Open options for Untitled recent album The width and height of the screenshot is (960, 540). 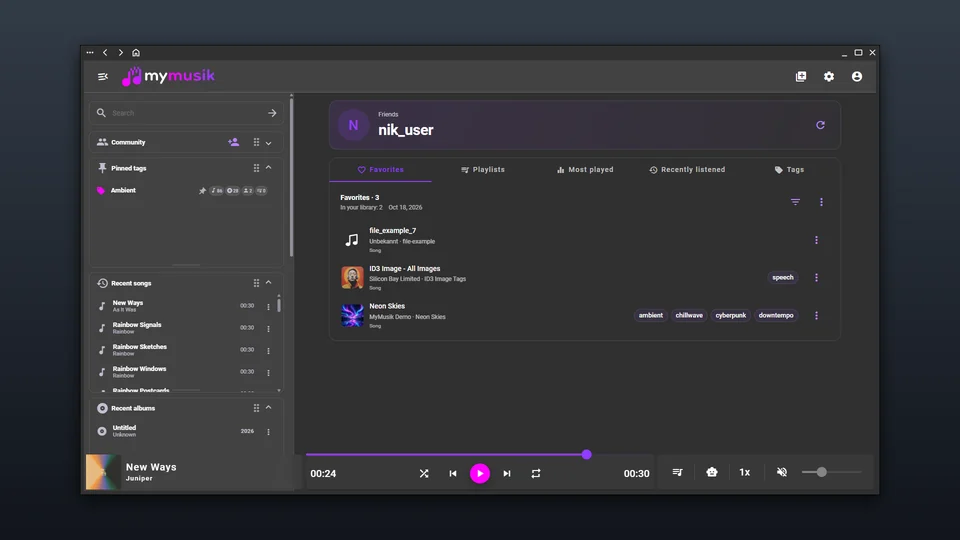(268, 432)
